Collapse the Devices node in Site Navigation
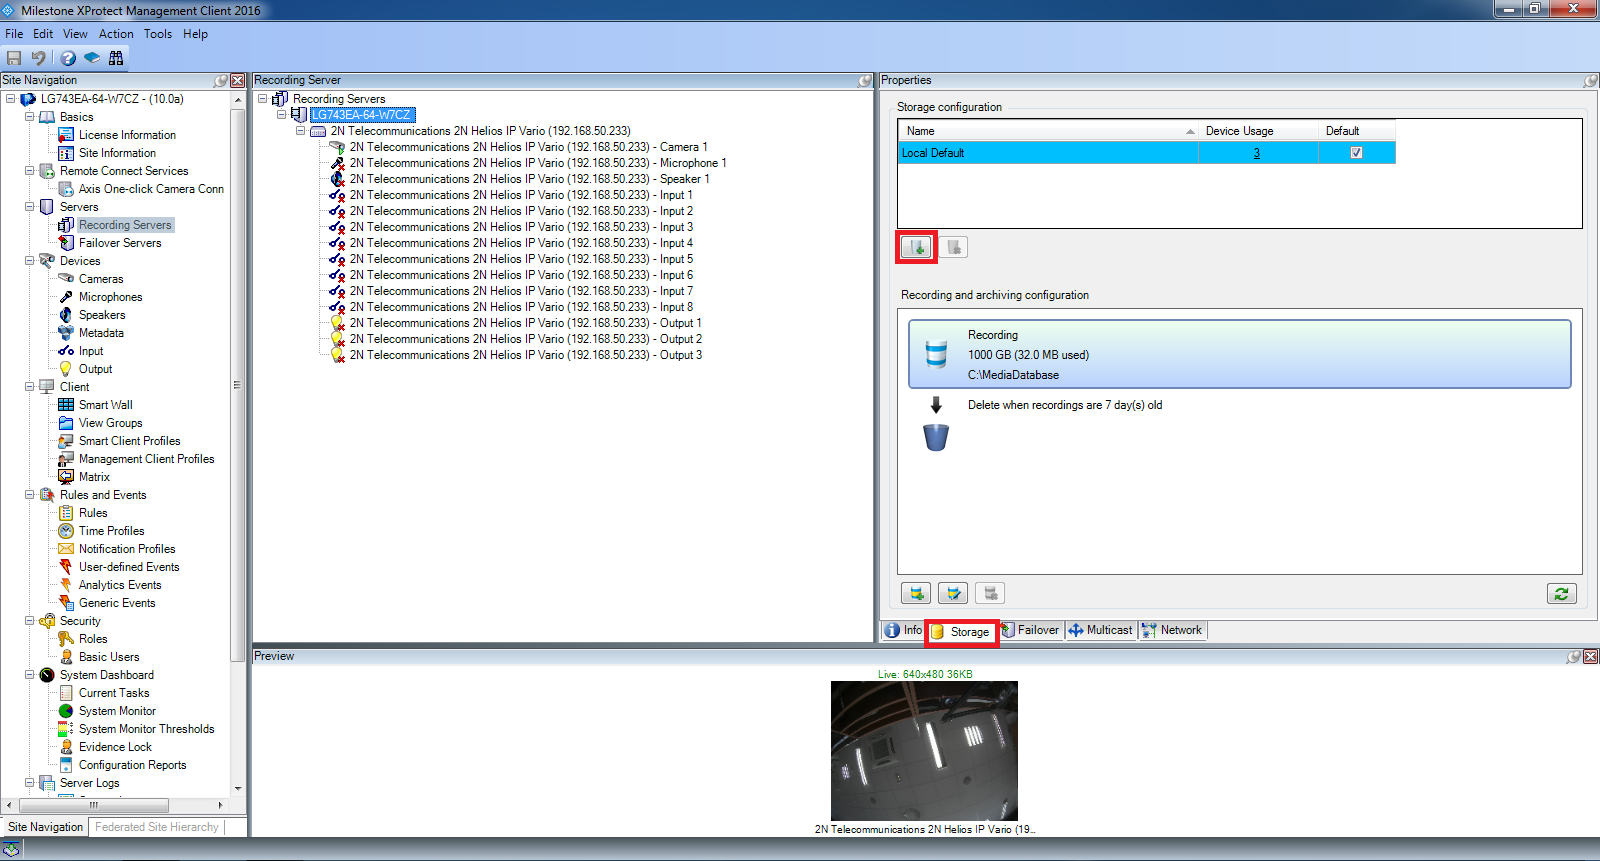The width and height of the screenshot is (1600, 861). click(x=30, y=261)
